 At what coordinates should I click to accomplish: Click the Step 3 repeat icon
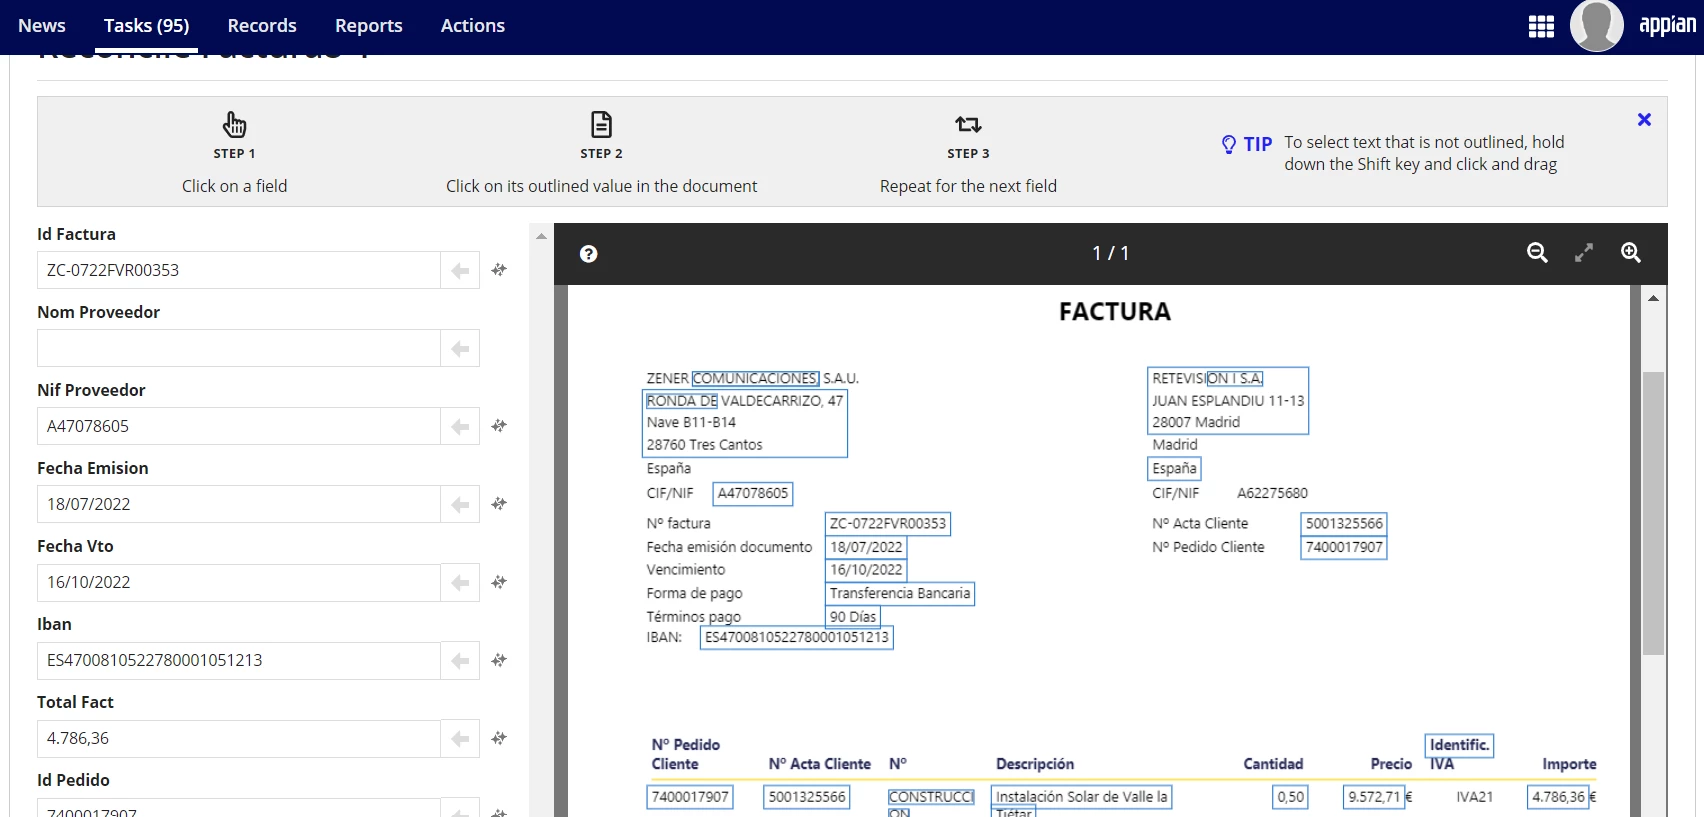tap(968, 124)
